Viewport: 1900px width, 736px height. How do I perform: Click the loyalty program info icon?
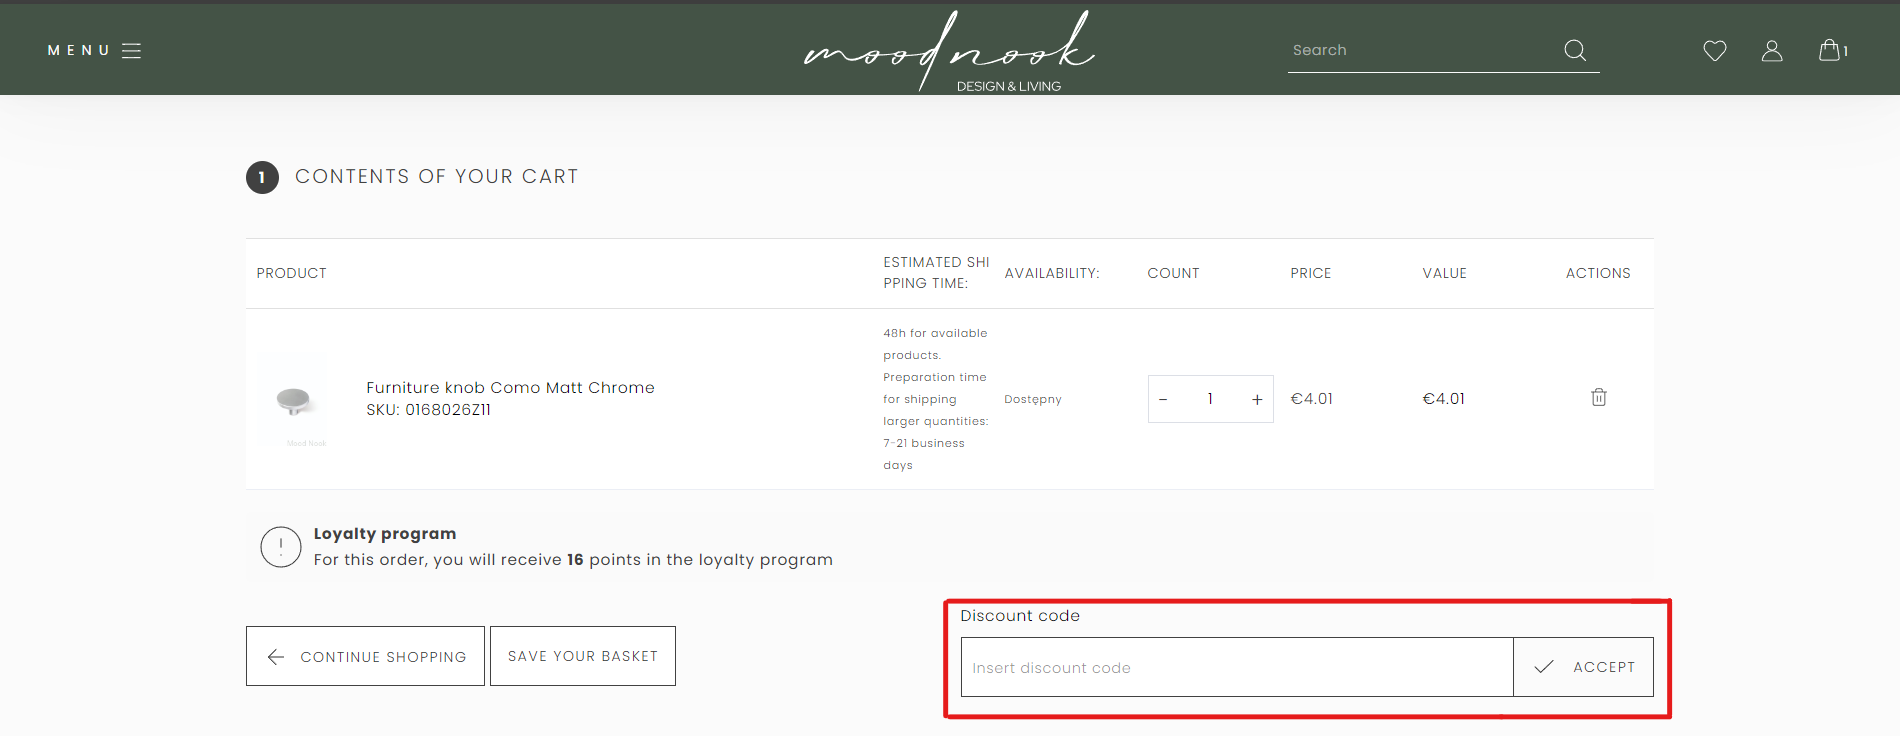tap(281, 547)
